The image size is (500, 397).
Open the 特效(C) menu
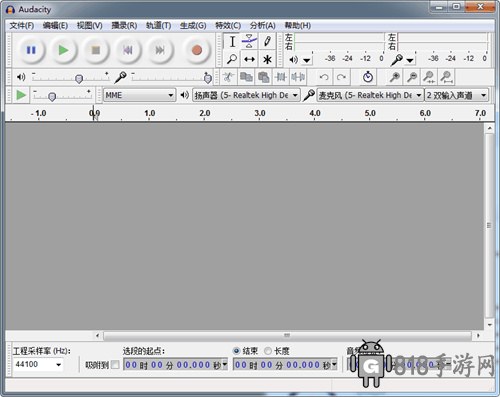[228, 25]
